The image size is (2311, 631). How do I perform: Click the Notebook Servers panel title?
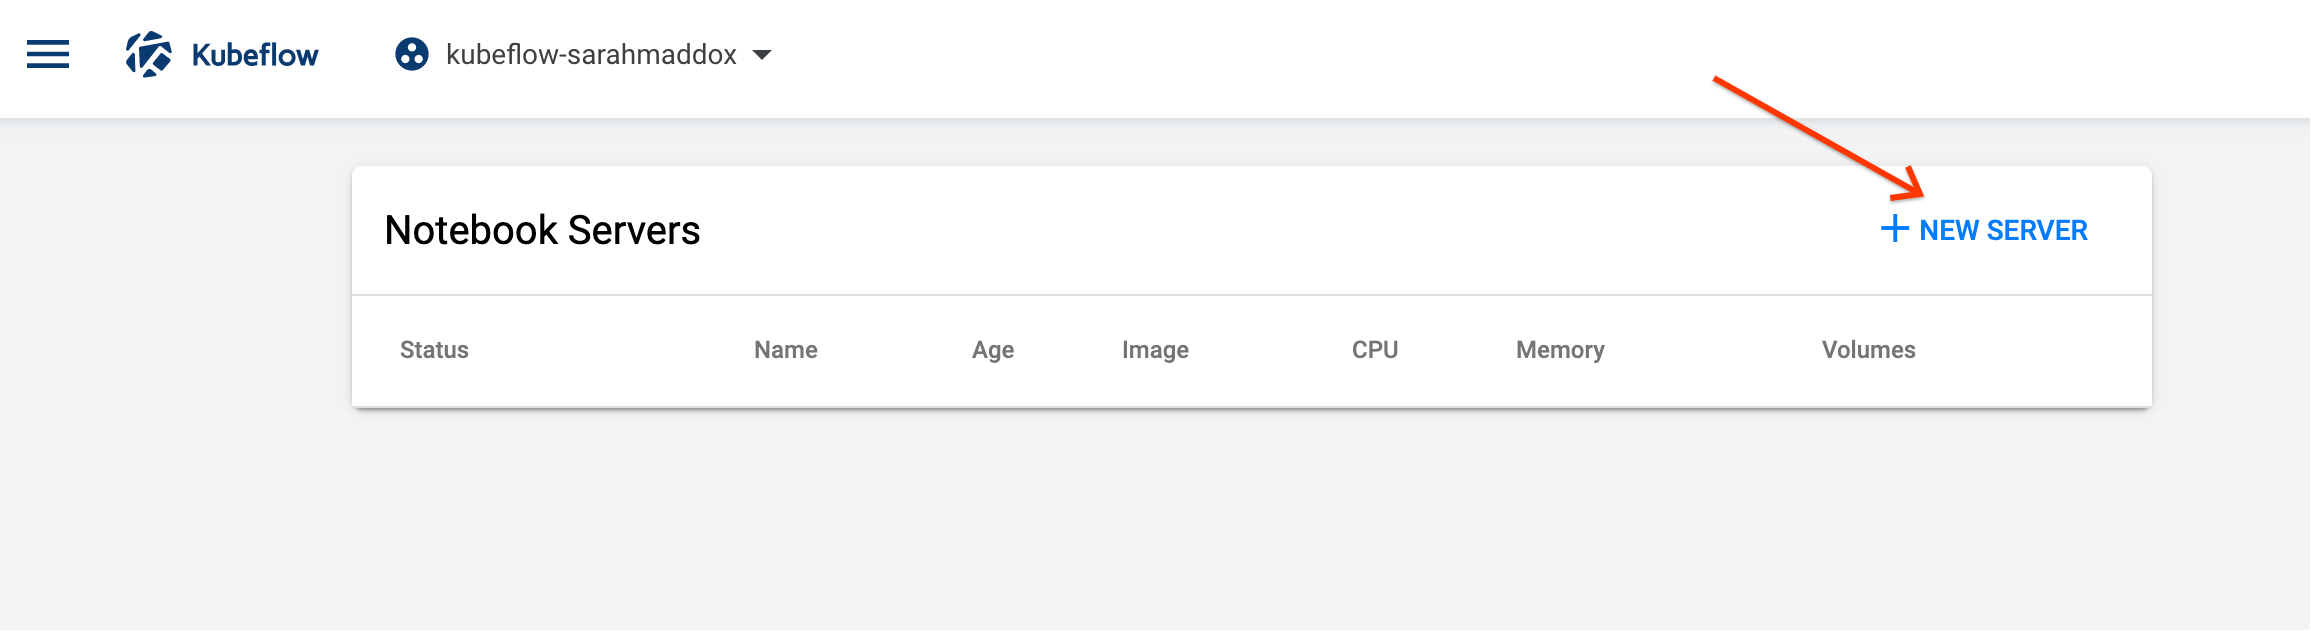tap(544, 230)
